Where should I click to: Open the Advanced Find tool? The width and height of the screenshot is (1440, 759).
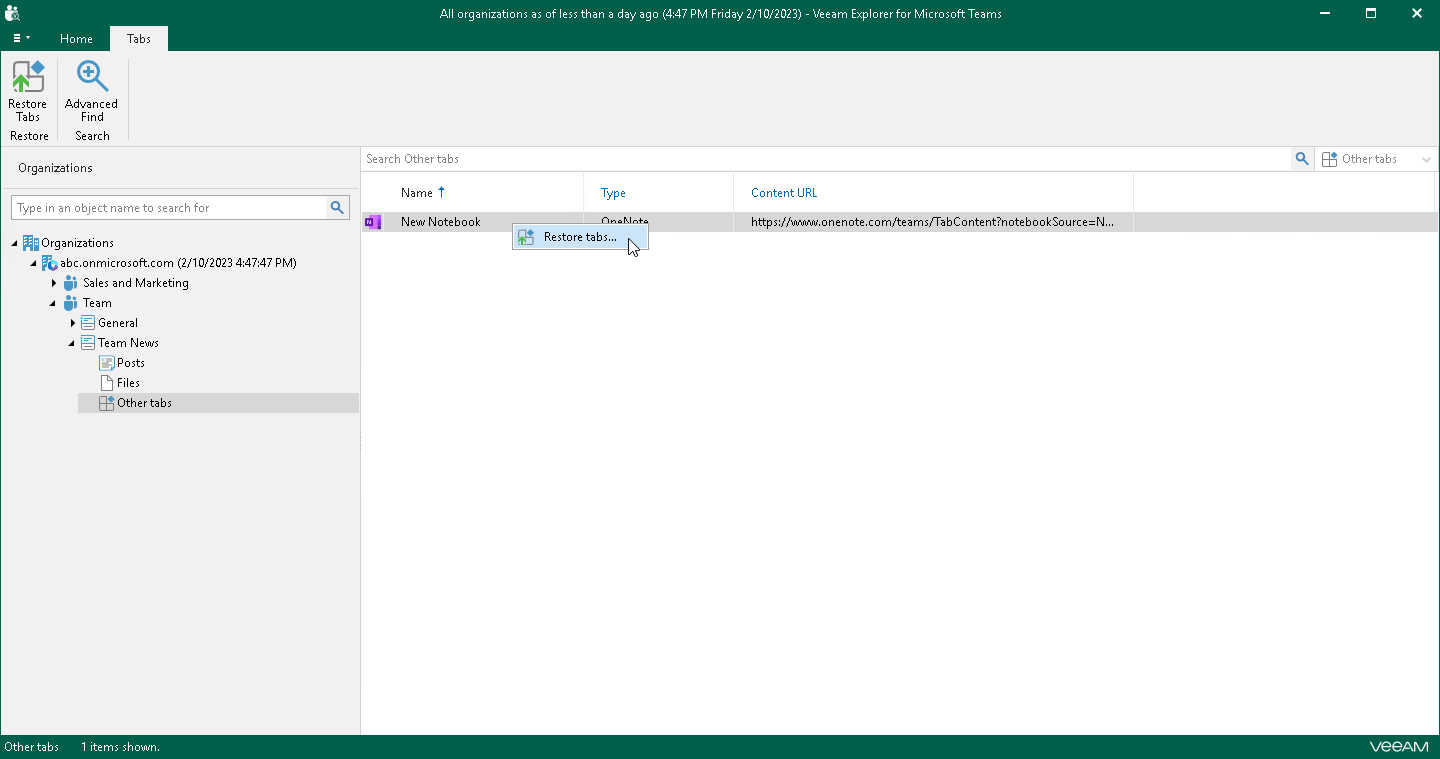point(91,91)
